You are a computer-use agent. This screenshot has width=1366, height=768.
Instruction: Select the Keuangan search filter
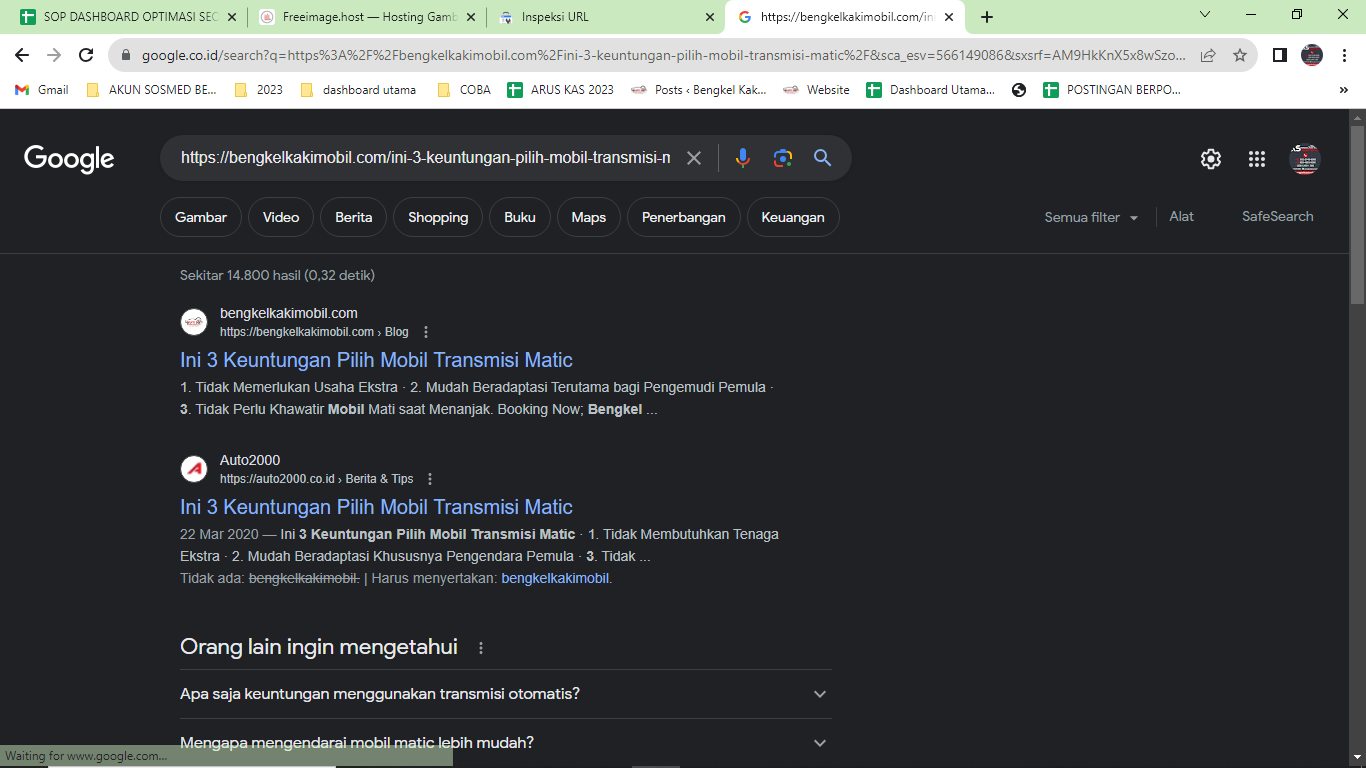click(x=793, y=217)
